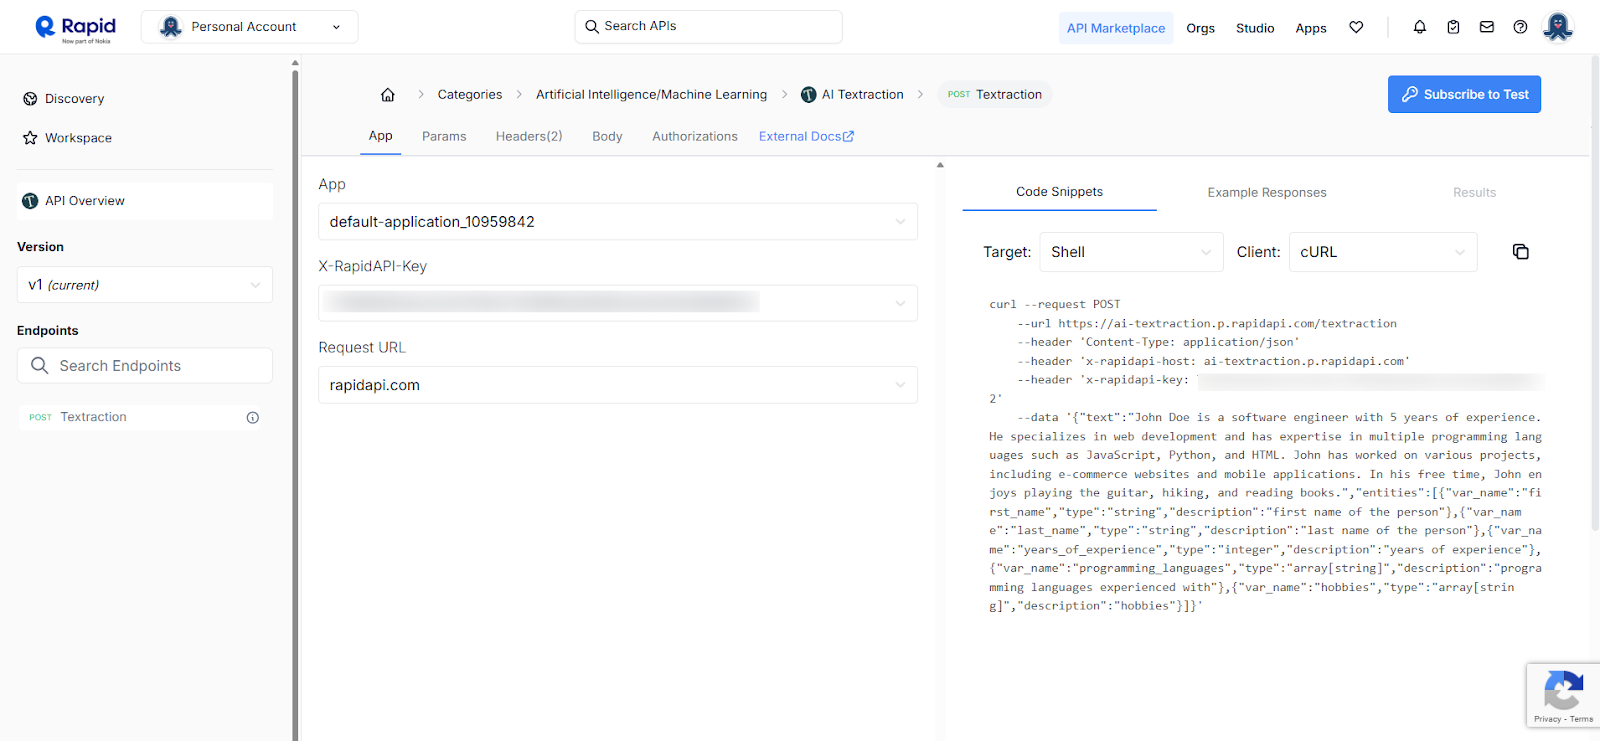Select the Code Snippets tab
The image size is (1600, 741).
[x=1059, y=192]
